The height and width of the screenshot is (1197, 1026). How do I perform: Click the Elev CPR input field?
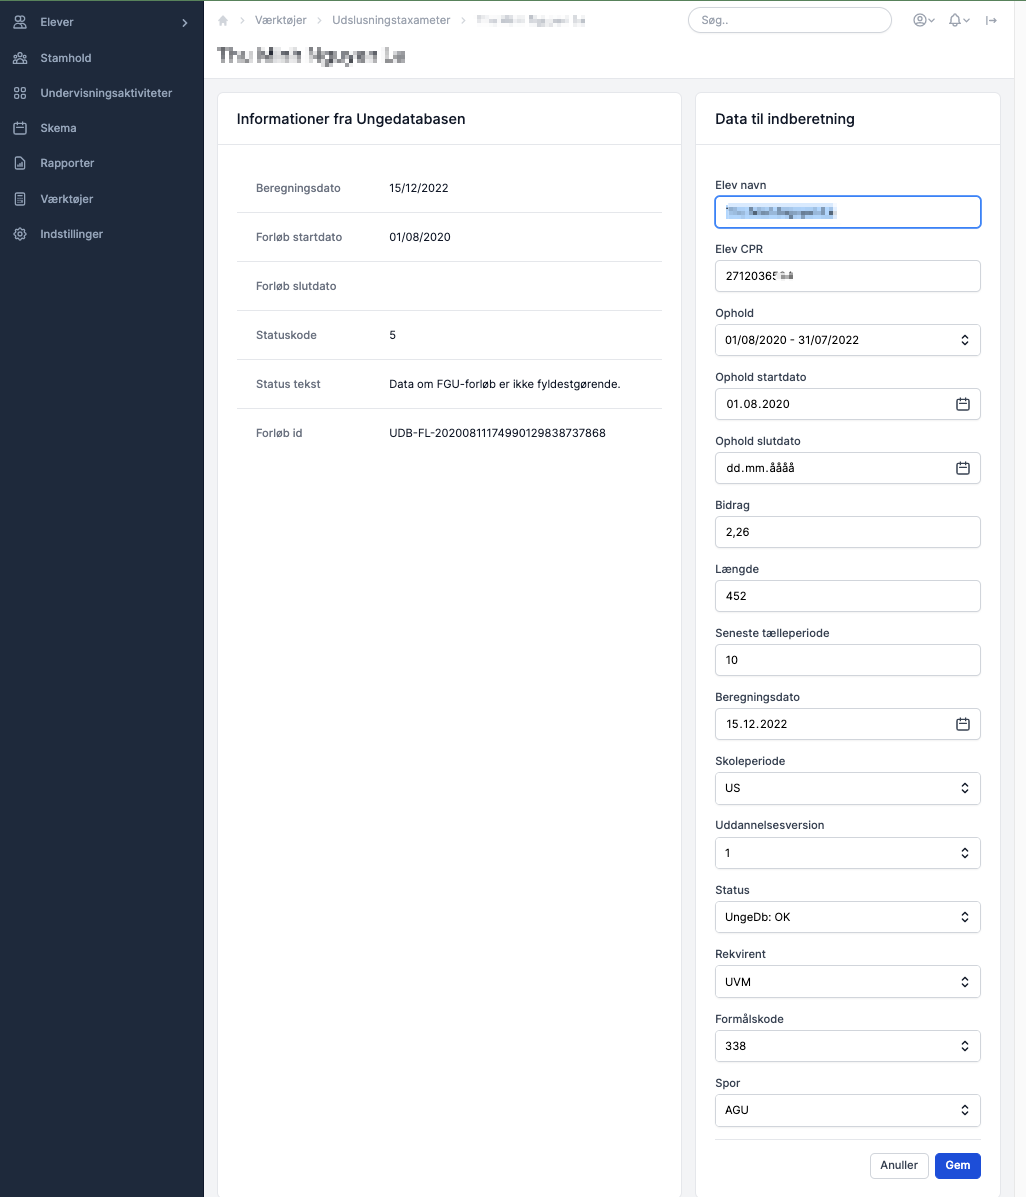tap(847, 276)
